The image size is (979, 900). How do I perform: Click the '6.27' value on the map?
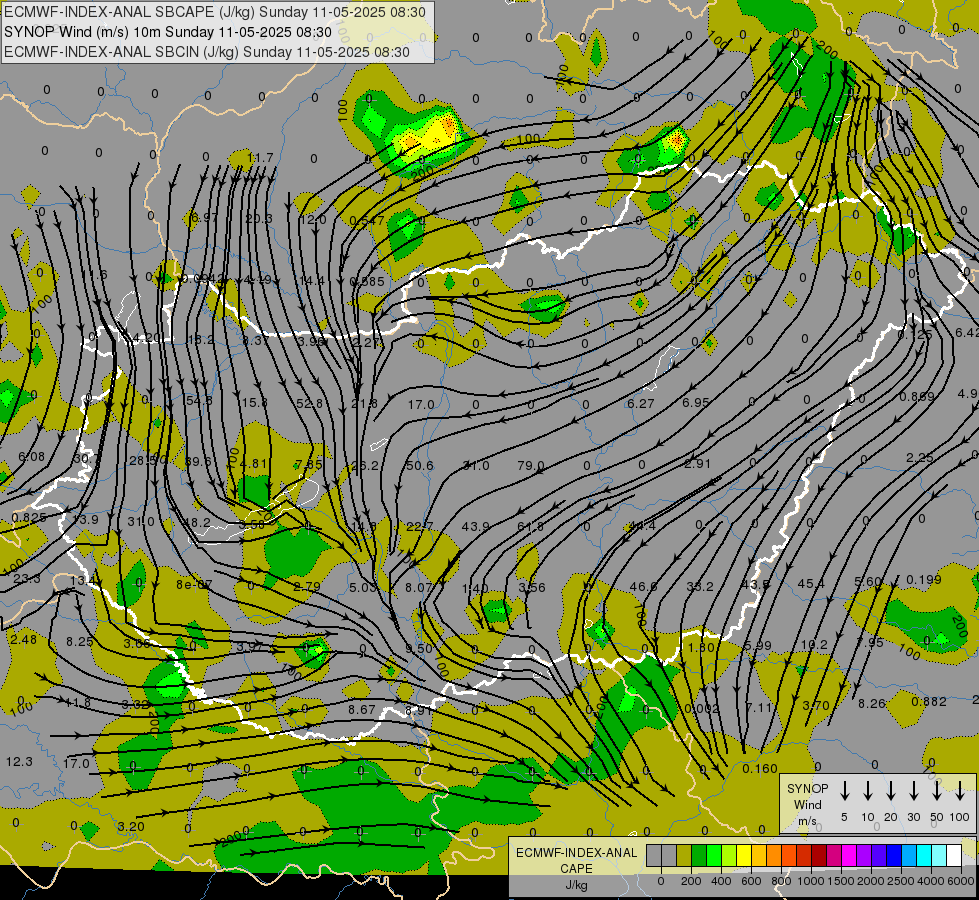(641, 404)
